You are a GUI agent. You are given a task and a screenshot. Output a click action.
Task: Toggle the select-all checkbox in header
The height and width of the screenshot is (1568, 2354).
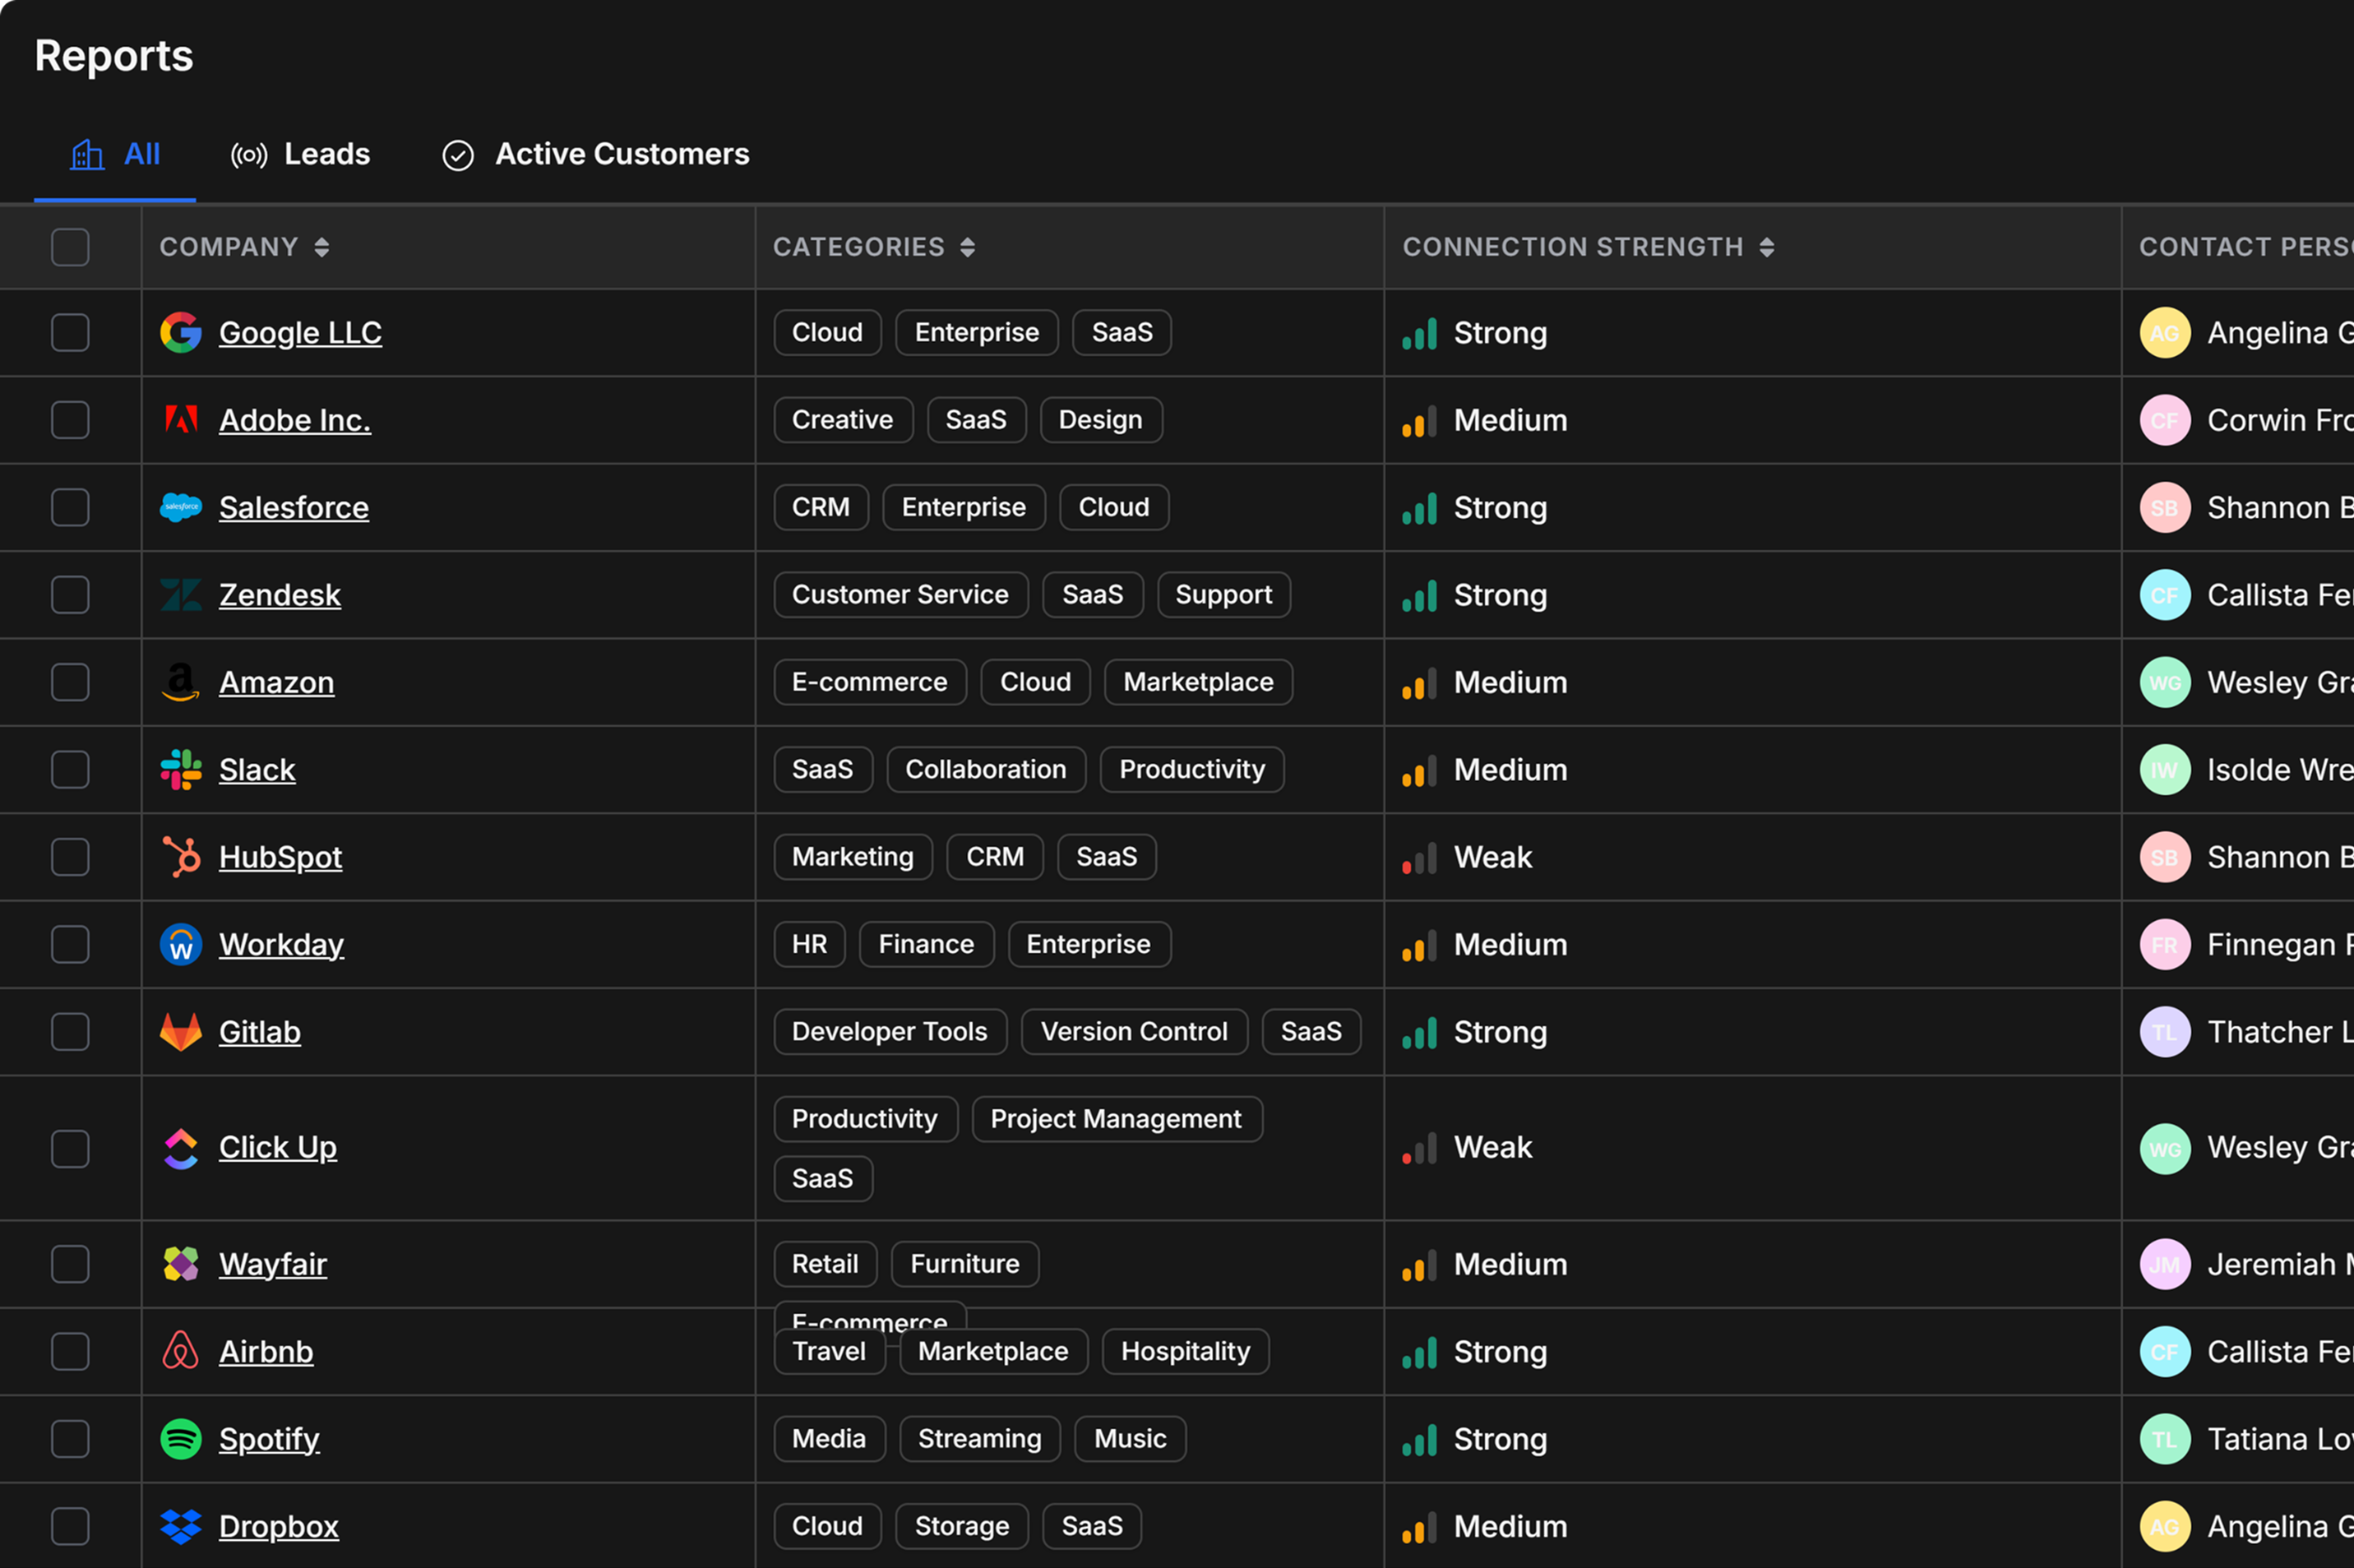tap(70, 247)
